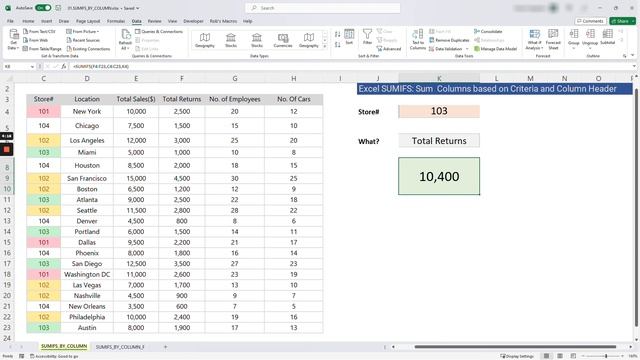The width and height of the screenshot is (640, 360).
Task: Switch to SUMIFS_BY_COLUMN_F sheet tab
Action: point(120,347)
